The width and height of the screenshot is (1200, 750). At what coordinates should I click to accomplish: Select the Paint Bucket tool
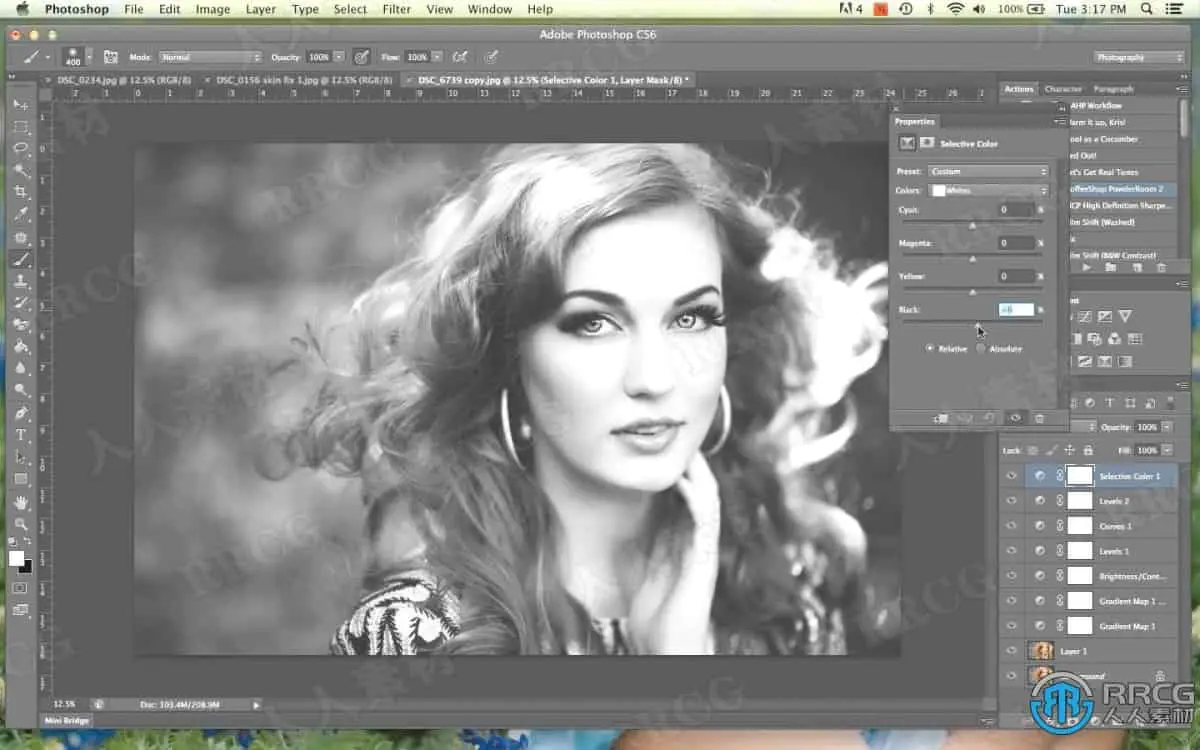coord(21,347)
